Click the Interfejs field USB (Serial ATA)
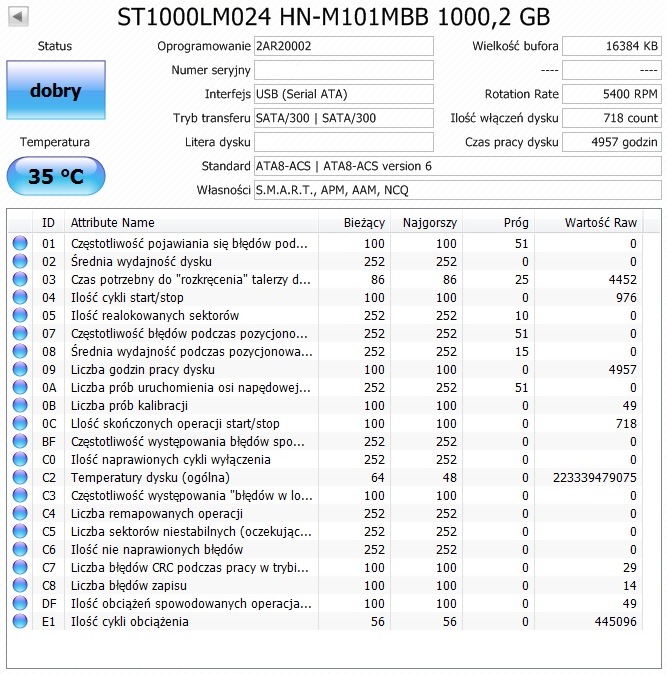The width and height of the screenshot is (667, 674). (x=344, y=94)
